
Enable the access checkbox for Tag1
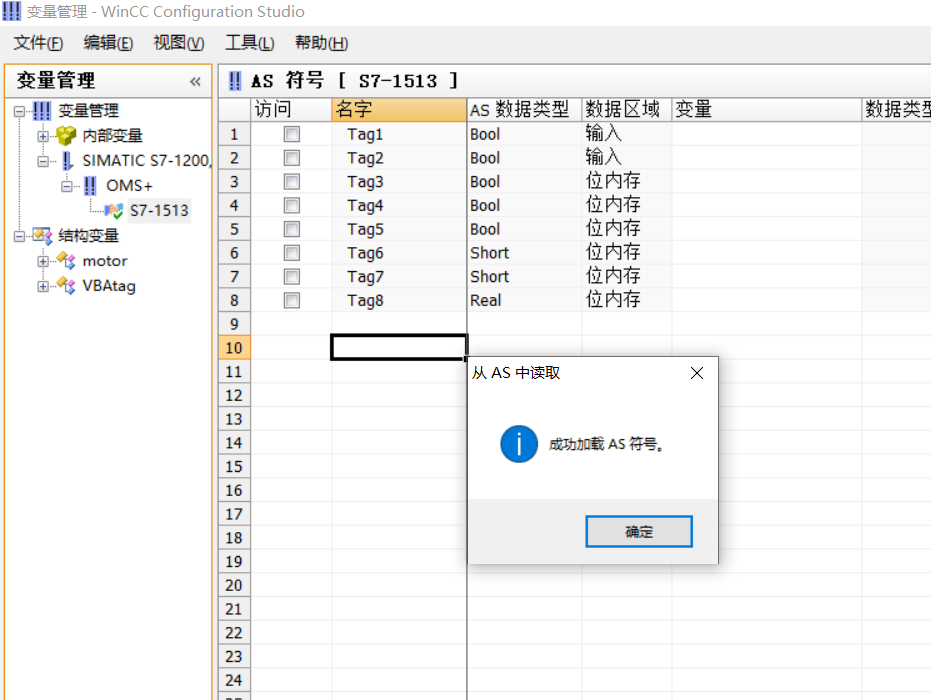(x=291, y=134)
